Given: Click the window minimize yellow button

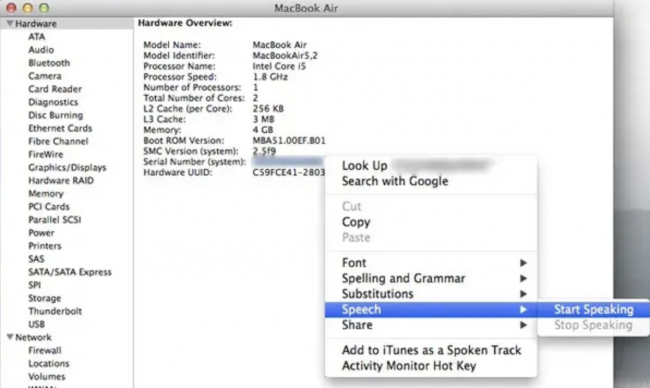Looking at the screenshot, I should pos(27,8).
